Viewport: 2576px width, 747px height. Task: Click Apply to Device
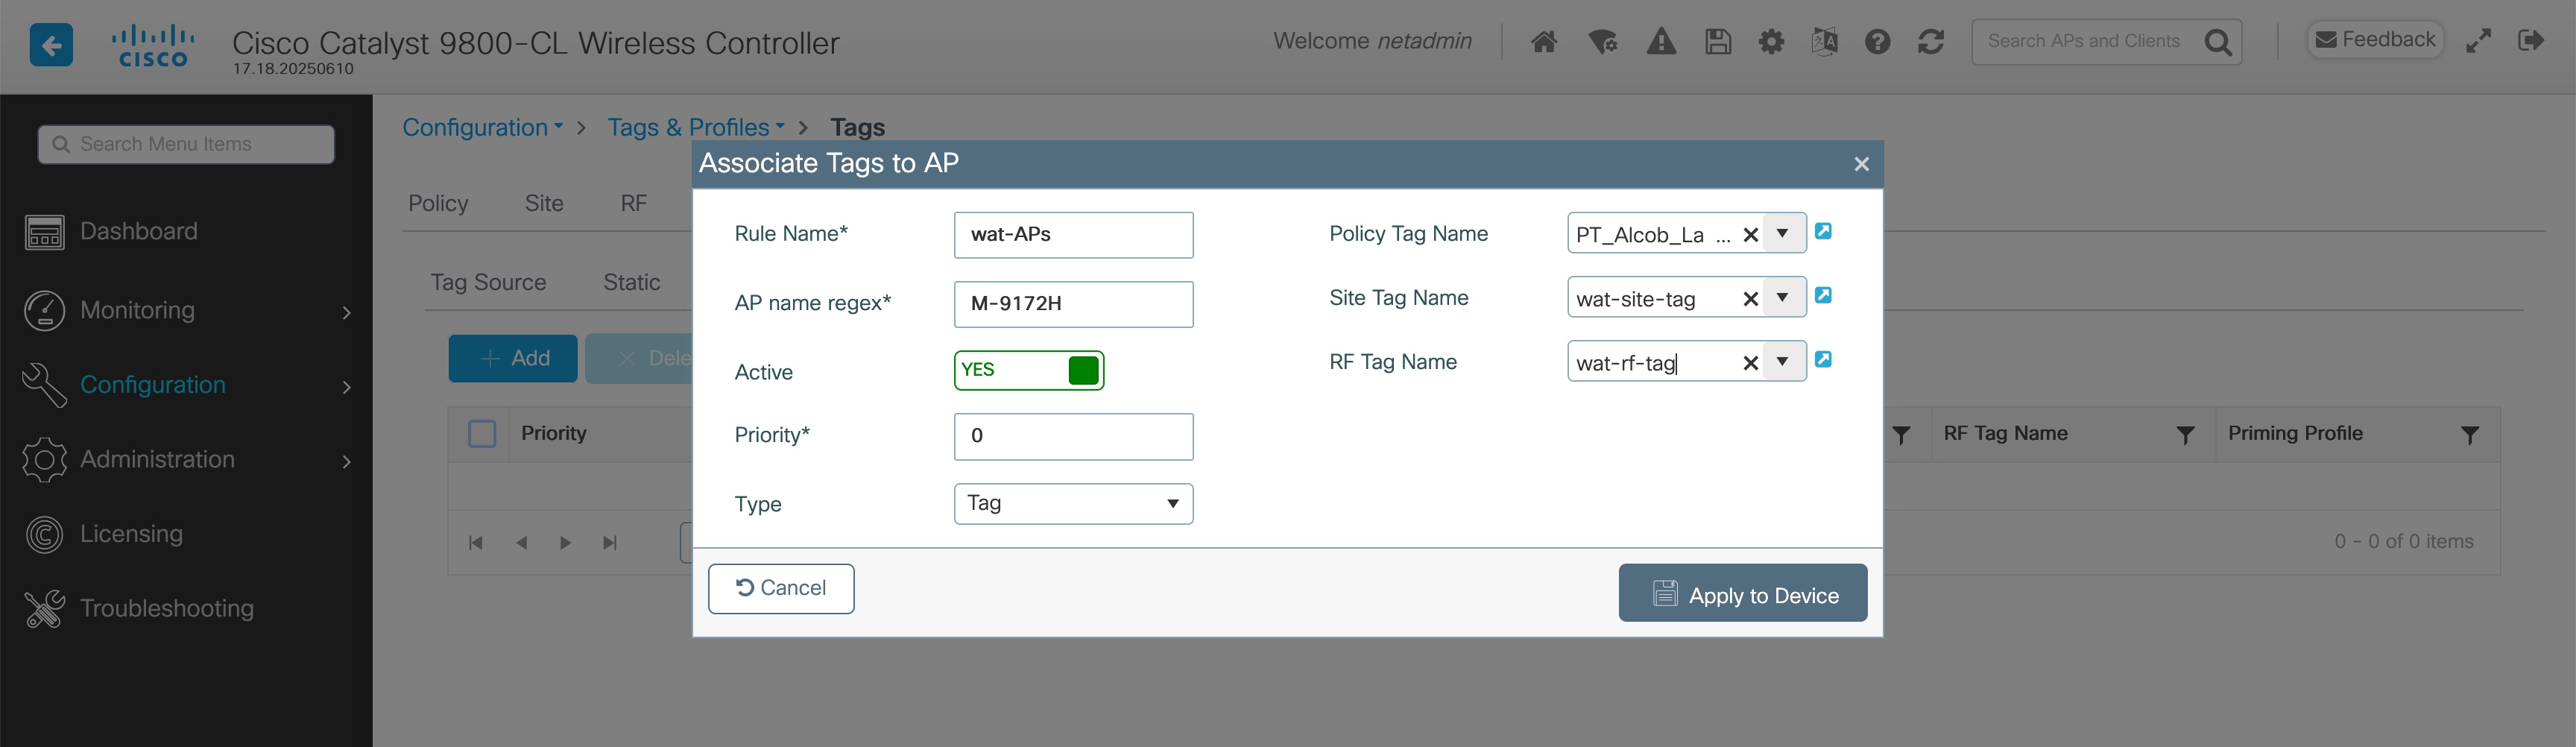1742,592
